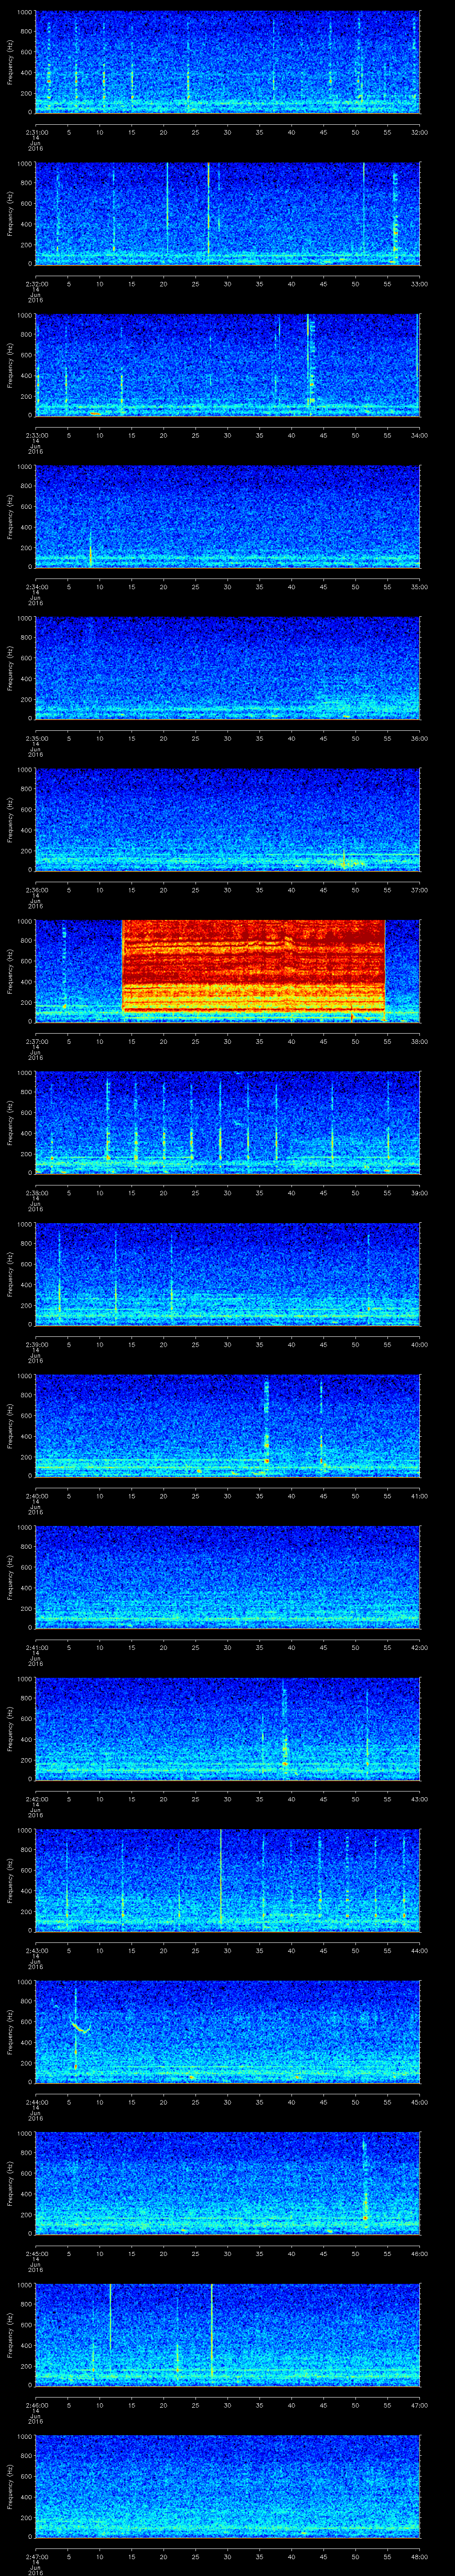Click the 48:00 end time label
This screenshot has height=2576, width=455.
[419, 2556]
